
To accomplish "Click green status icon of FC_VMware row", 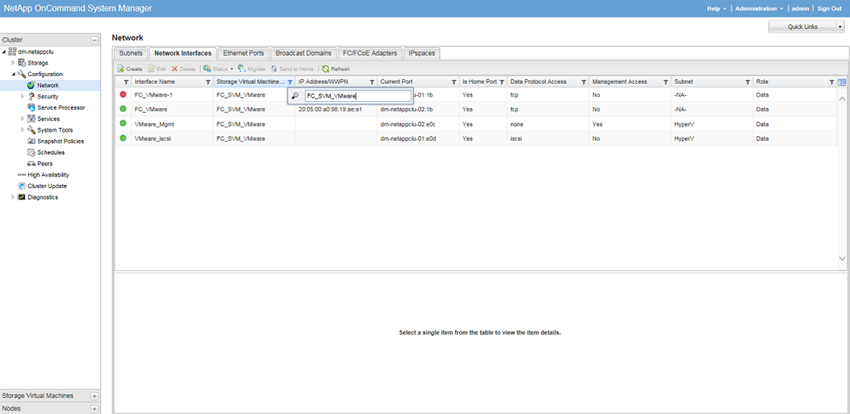I will pyautogui.click(x=123, y=109).
